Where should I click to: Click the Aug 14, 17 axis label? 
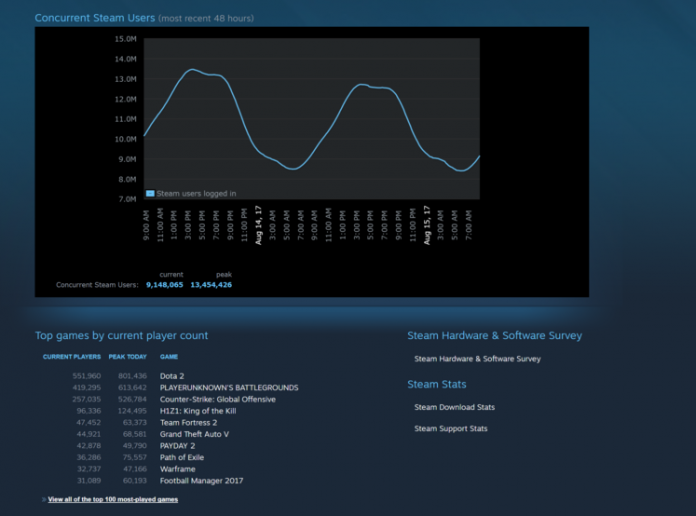tap(258, 225)
